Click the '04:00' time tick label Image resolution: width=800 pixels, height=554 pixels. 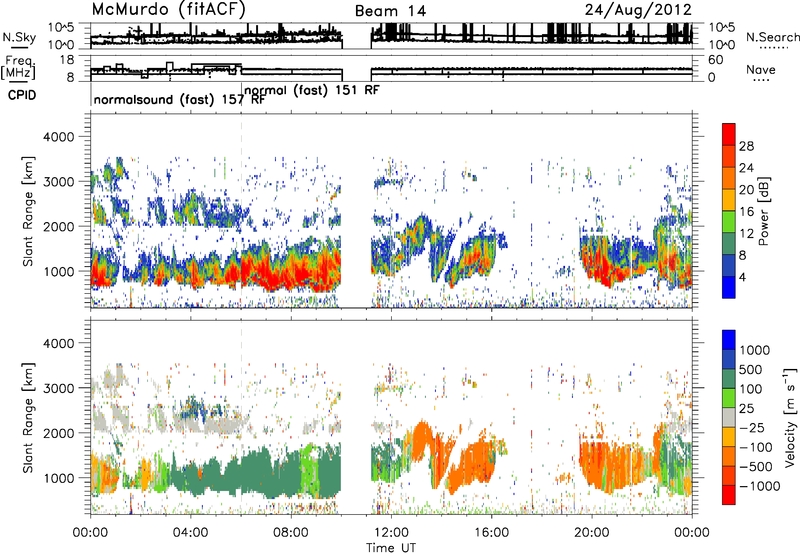190,533
